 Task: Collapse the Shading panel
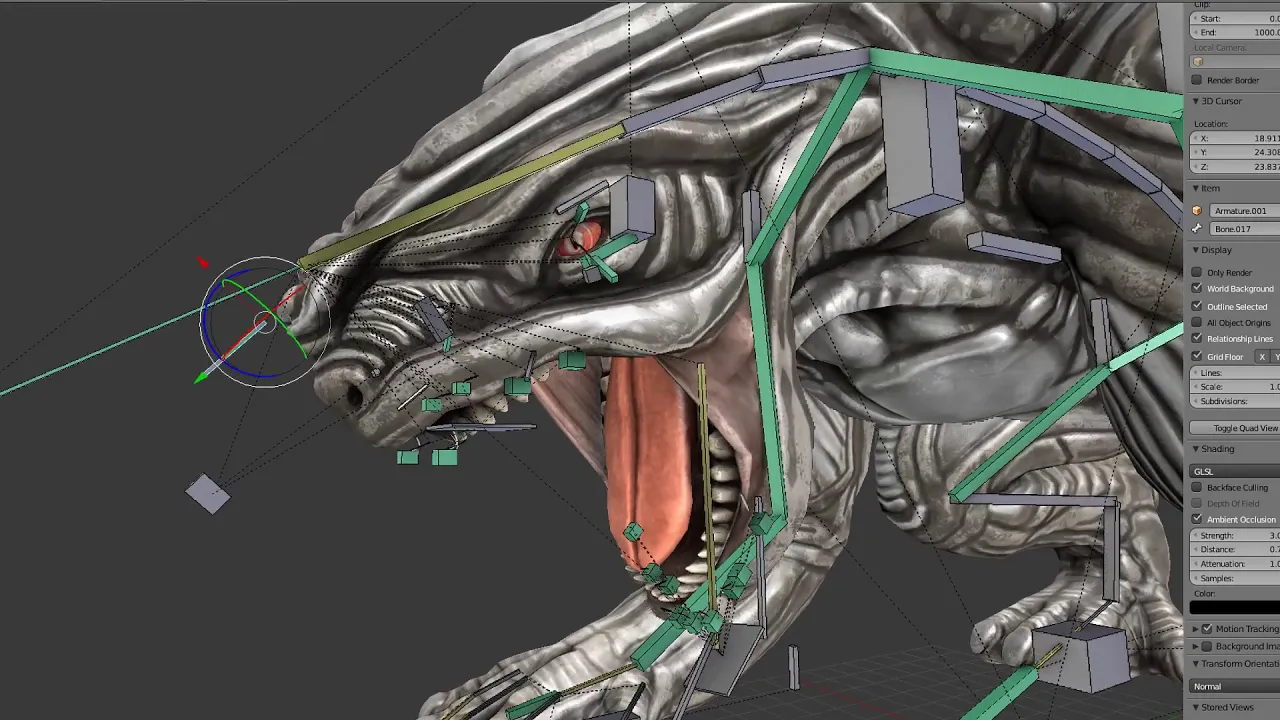tap(1195, 449)
